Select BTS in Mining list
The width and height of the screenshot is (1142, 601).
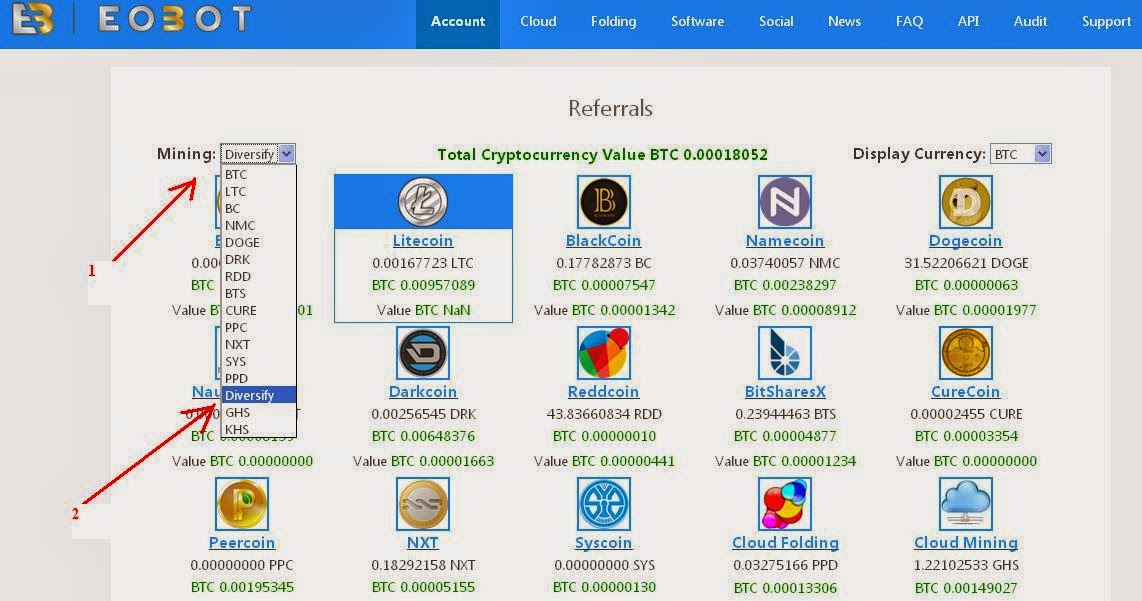(x=259, y=294)
